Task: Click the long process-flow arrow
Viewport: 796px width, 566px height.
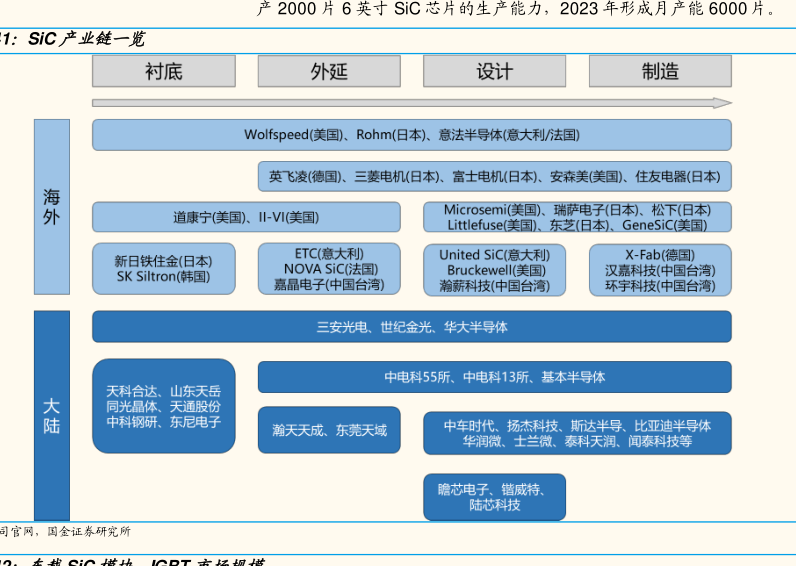Action: pos(412,103)
